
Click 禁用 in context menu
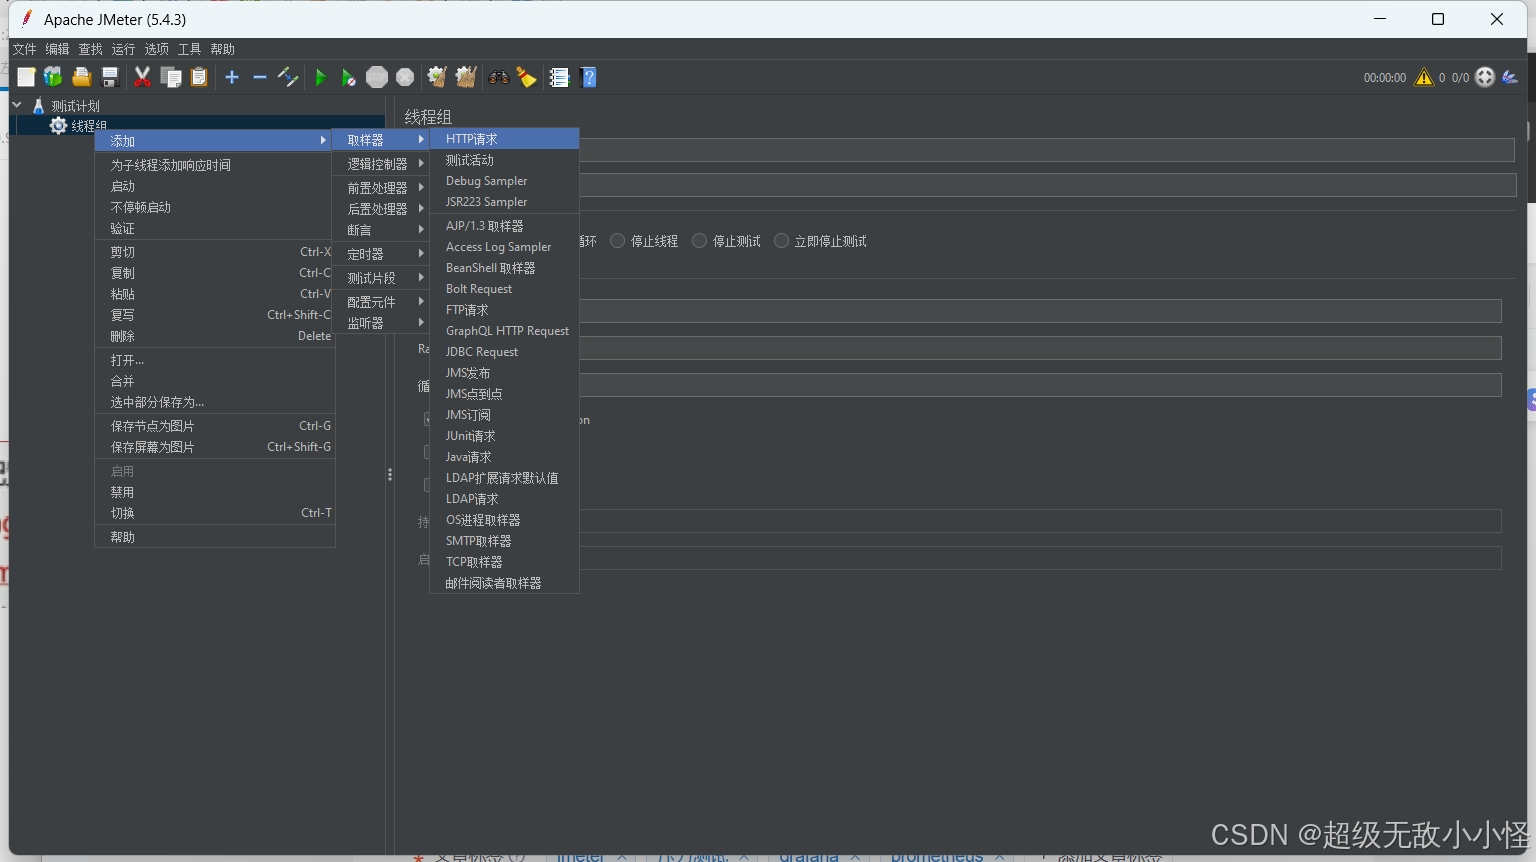click(x=214, y=492)
